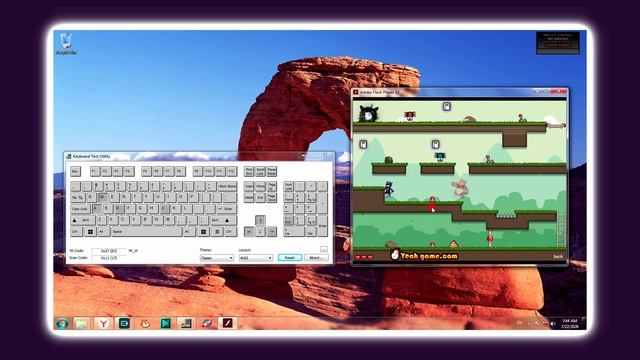640x360 pixels.
Task: Click the highlighted W key
Action: click(103, 197)
